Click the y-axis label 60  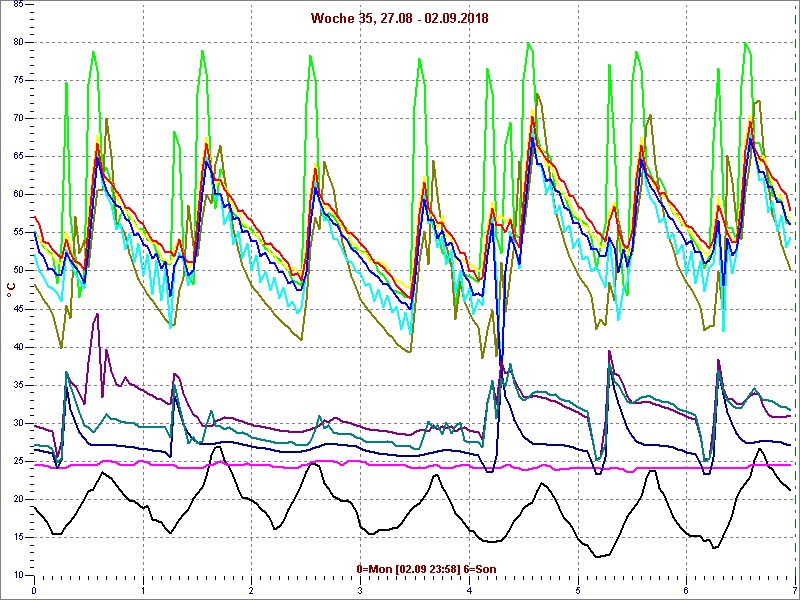point(18,194)
